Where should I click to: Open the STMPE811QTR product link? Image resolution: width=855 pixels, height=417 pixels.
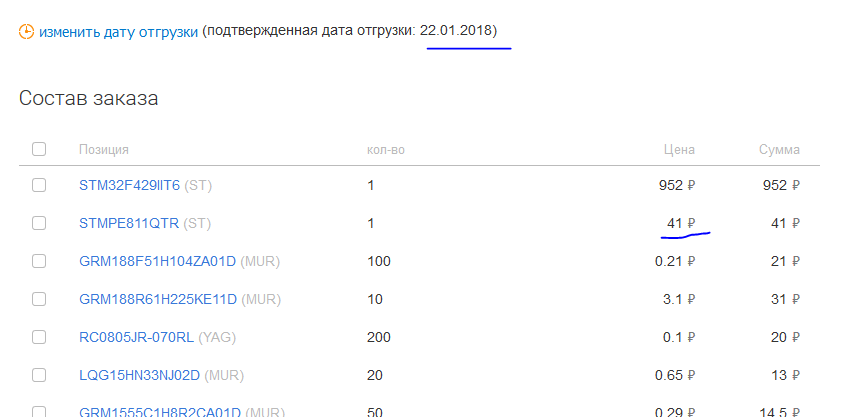pyautogui.click(x=129, y=223)
